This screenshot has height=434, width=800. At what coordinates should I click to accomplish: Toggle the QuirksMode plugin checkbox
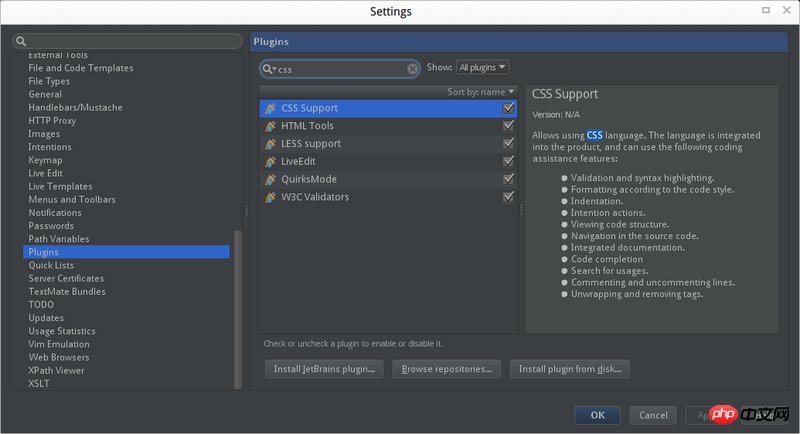click(x=508, y=179)
